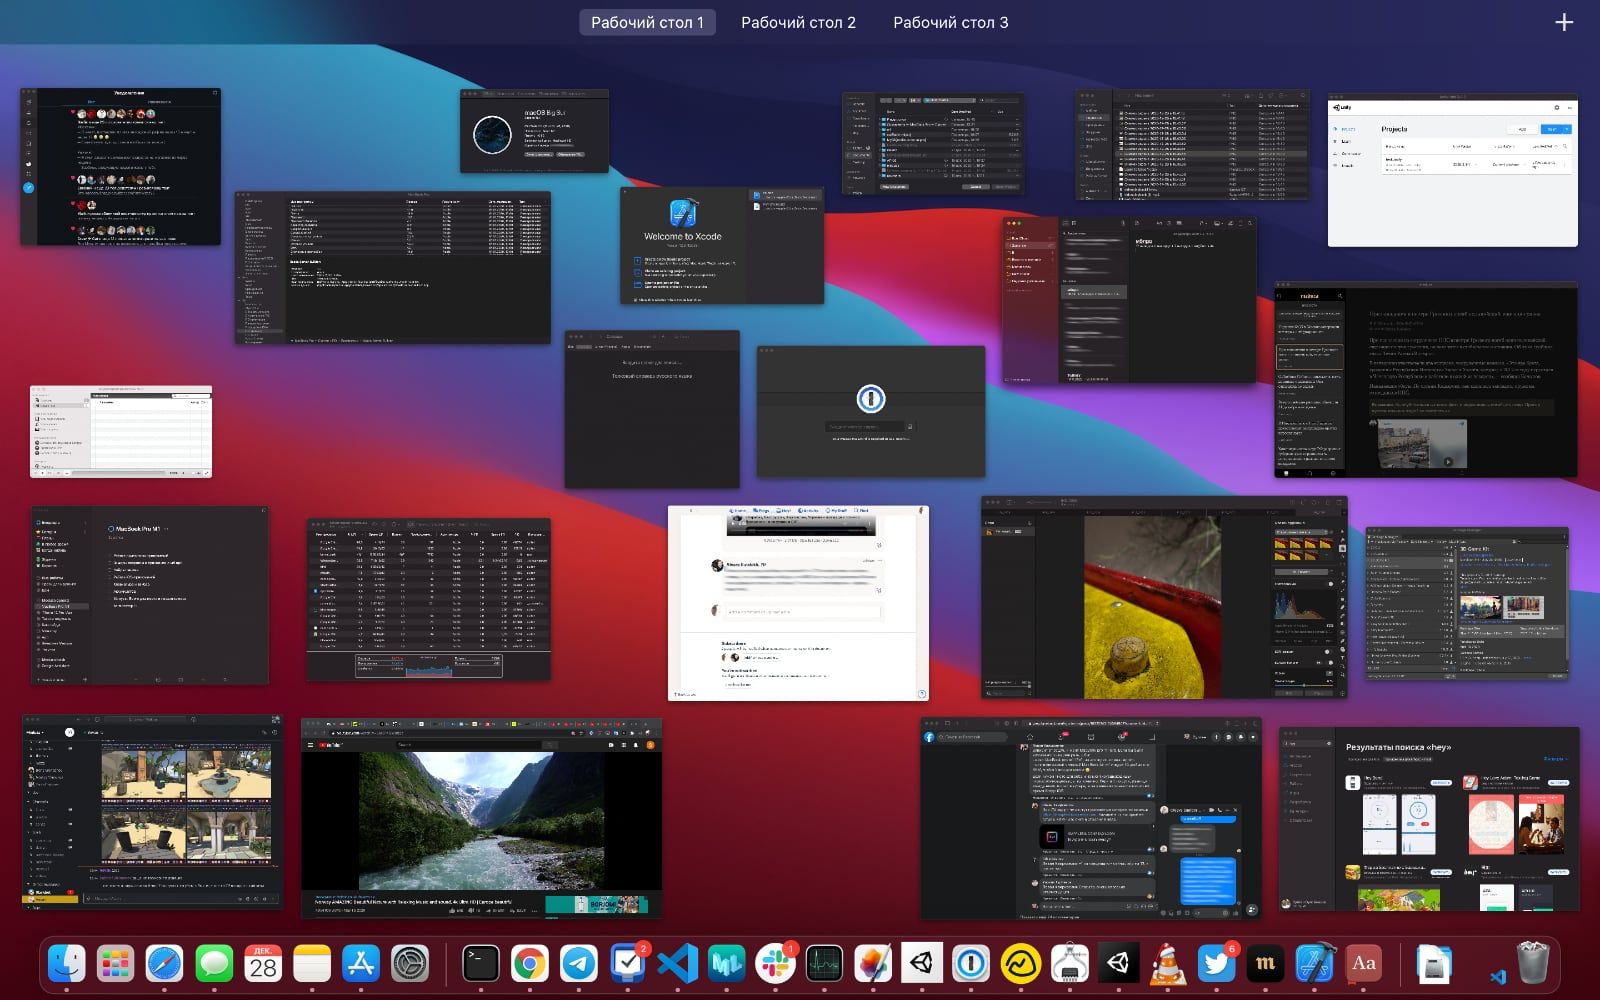Open the Calendar icon showing 28
Screen dimensions: 1600x1000
click(263, 964)
